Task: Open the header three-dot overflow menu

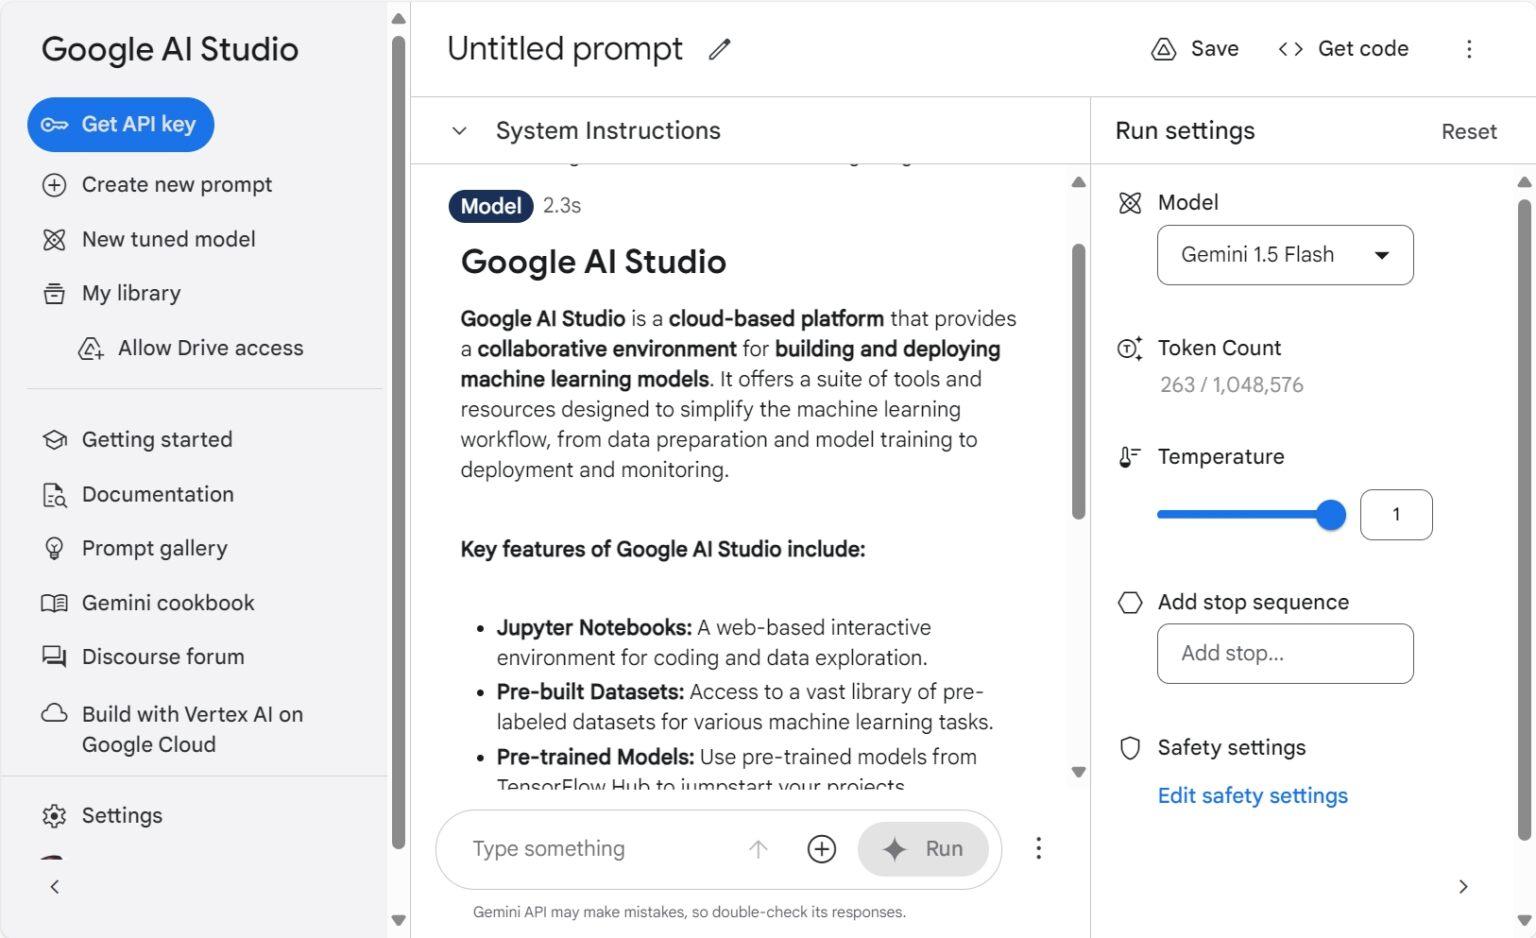Action: 1469,49
